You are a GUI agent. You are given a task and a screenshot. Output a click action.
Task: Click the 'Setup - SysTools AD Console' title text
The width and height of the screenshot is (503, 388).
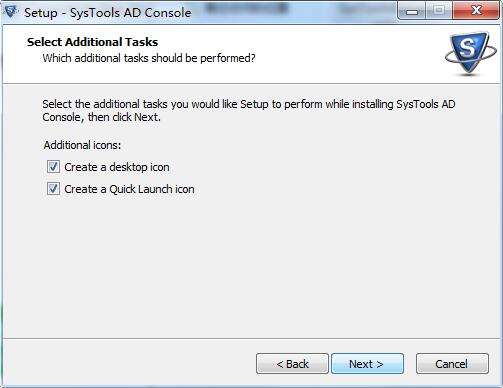(108, 13)
